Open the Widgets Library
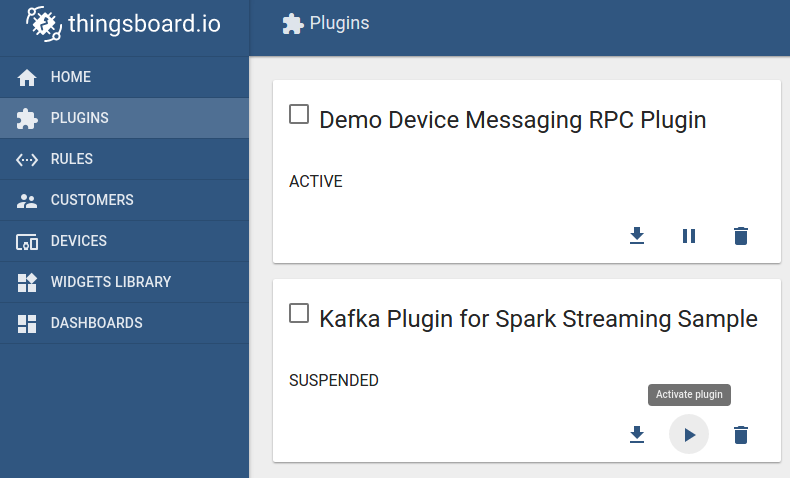 click(x=110, y=282)
